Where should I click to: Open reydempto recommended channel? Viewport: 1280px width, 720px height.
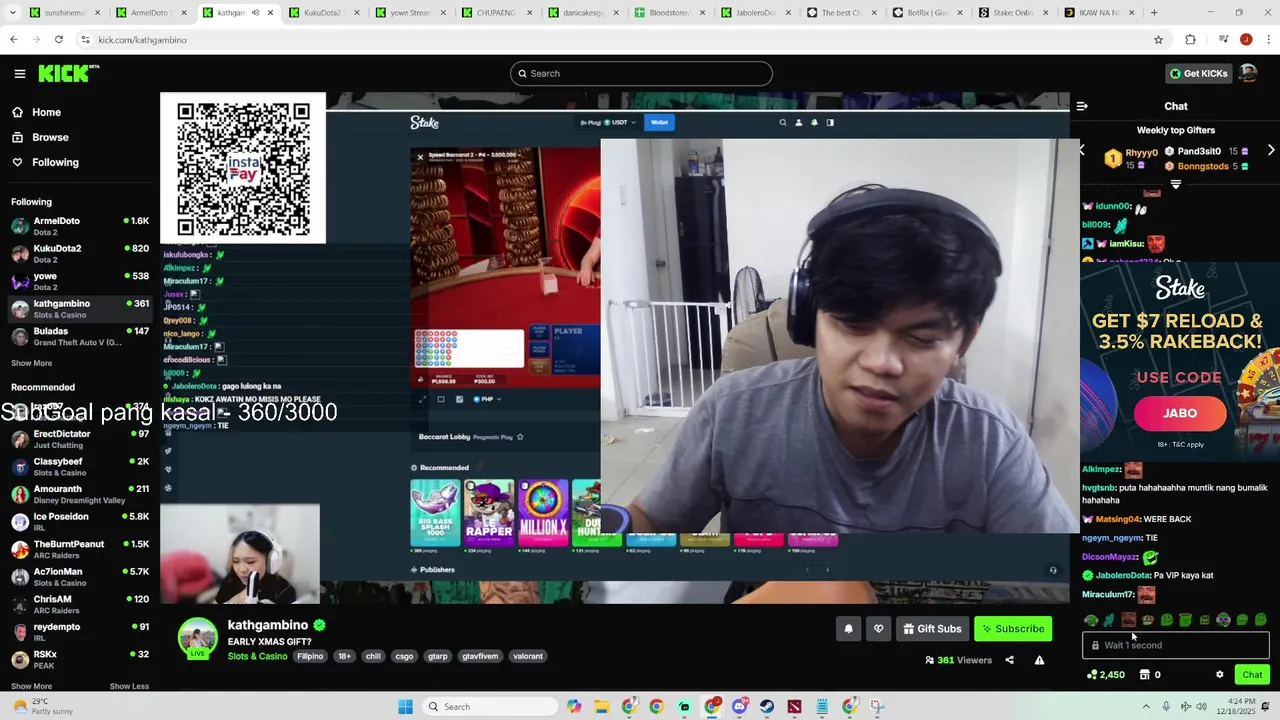click(80, 632)
